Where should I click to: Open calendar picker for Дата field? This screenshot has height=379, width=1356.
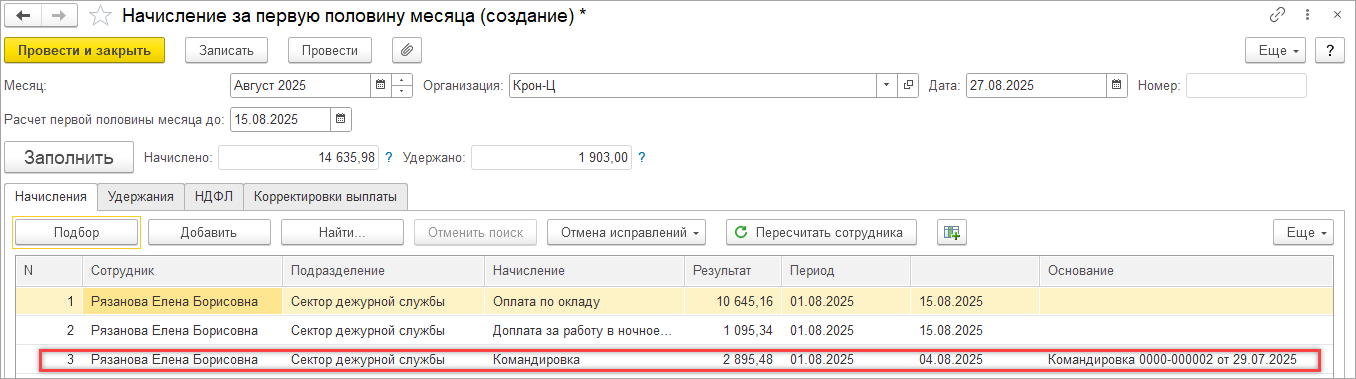(1118, 86)
